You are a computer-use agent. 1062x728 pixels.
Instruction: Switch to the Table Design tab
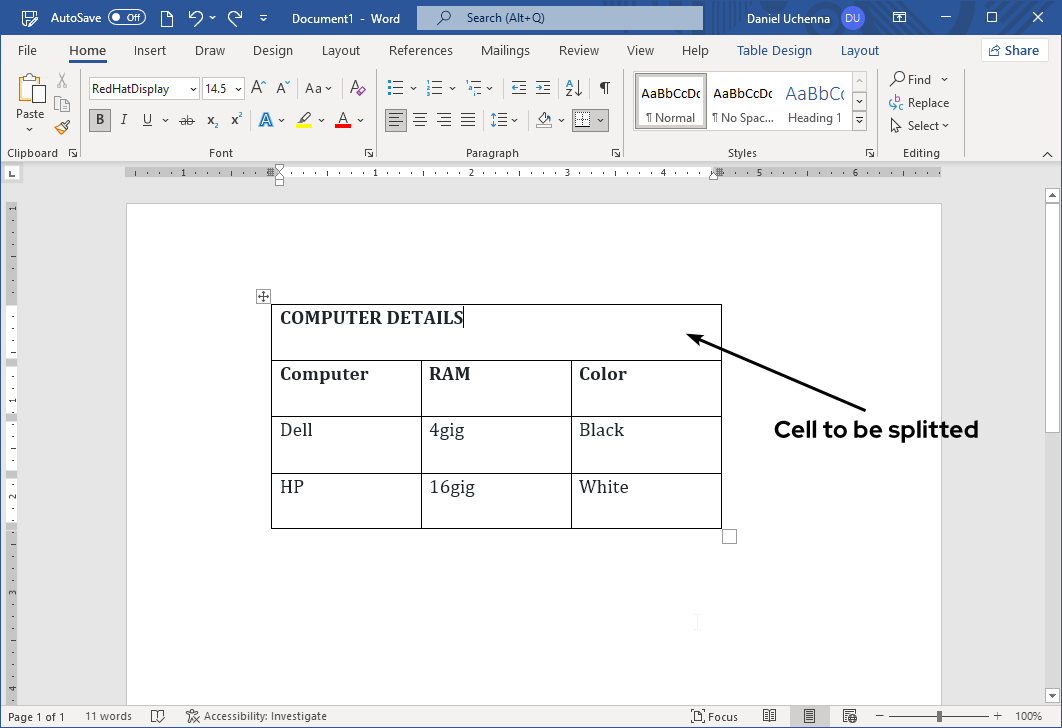[x=774, y=51]
